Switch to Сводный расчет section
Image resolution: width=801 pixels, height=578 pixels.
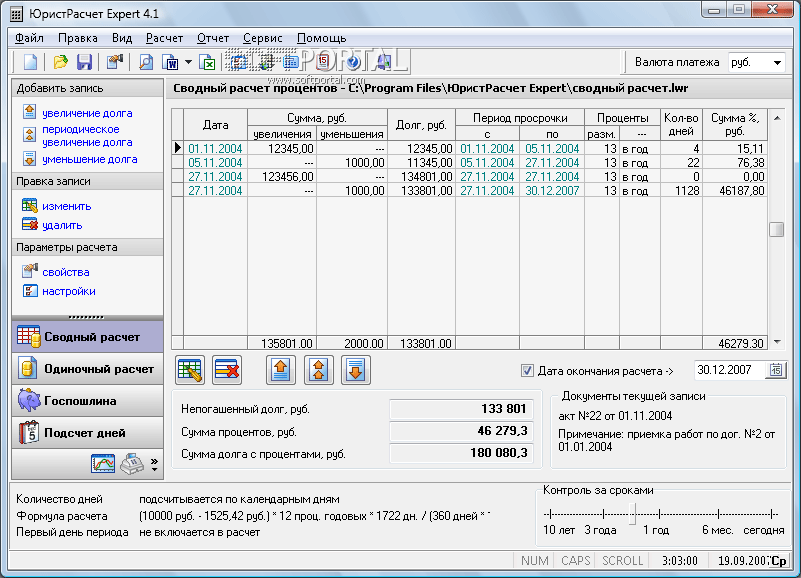coord(87,336)
